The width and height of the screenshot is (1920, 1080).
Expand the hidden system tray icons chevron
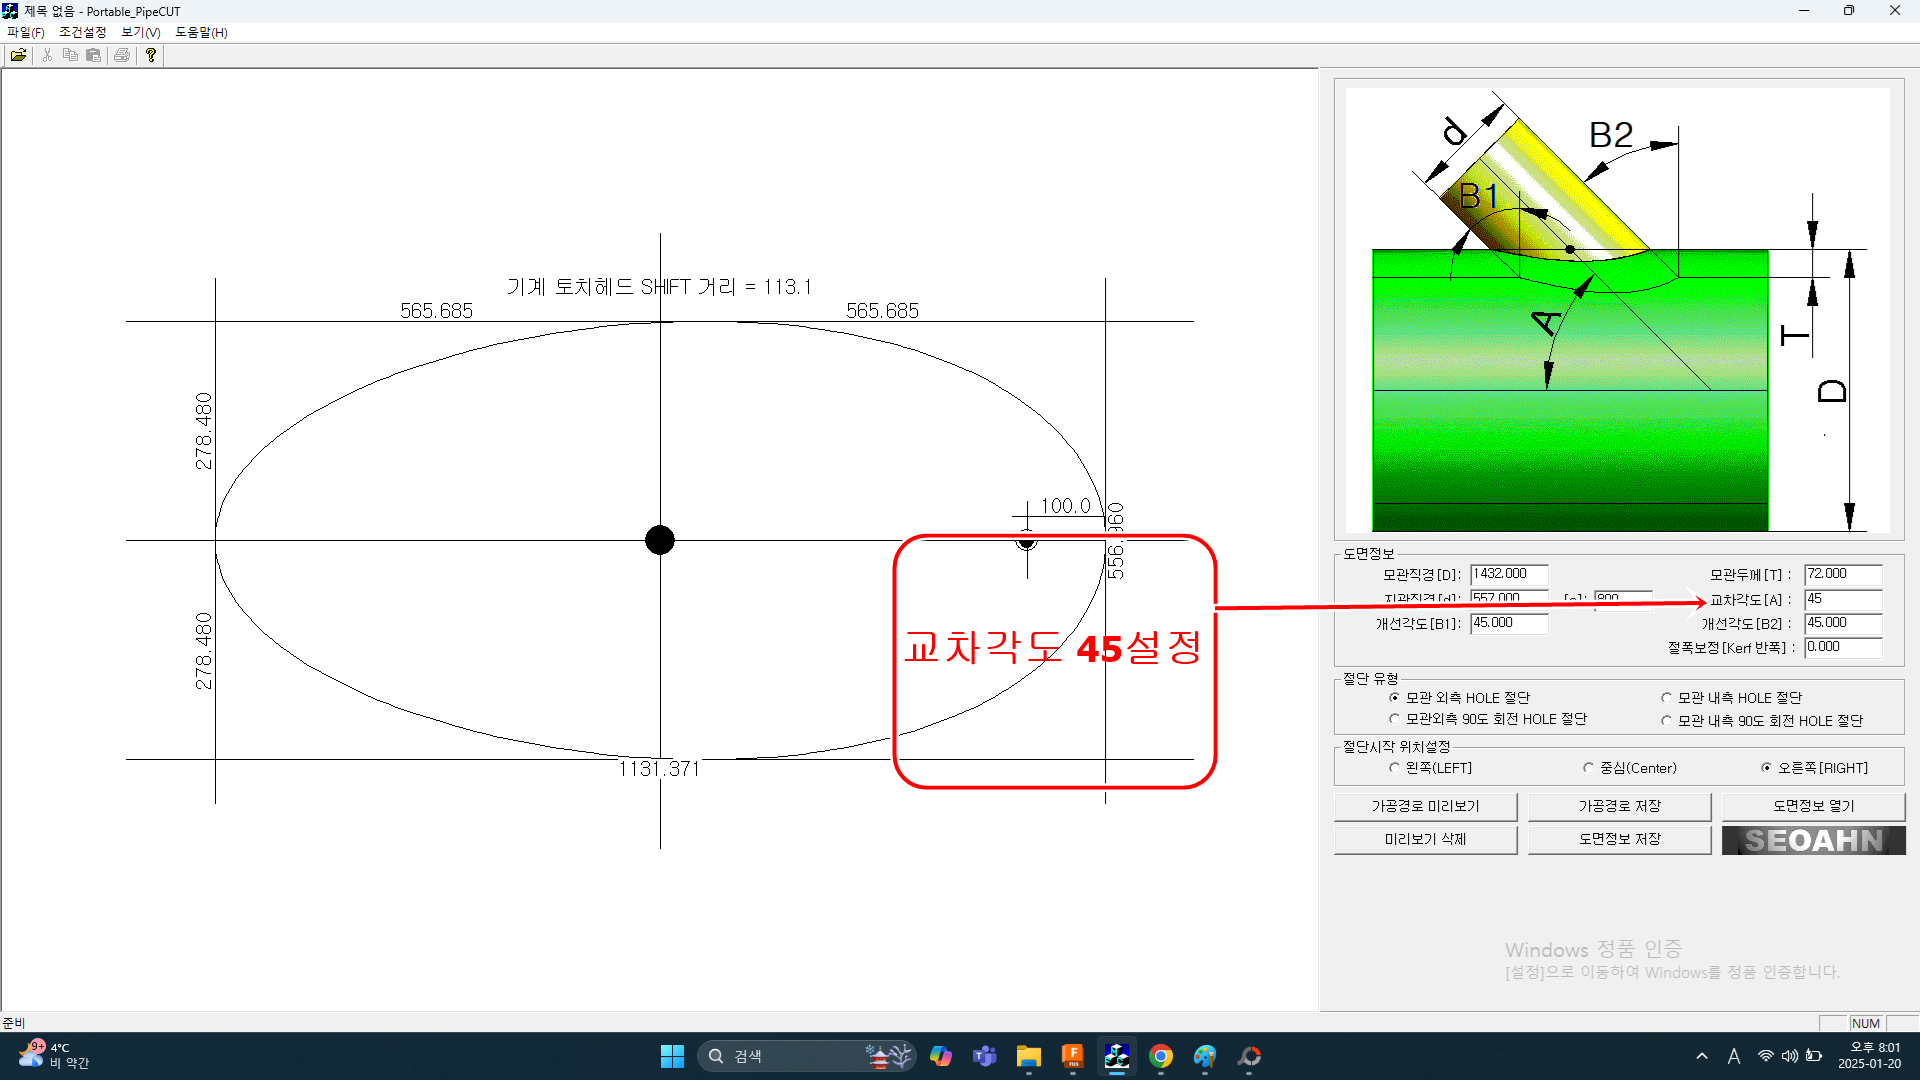(x=1702, y=1056)
